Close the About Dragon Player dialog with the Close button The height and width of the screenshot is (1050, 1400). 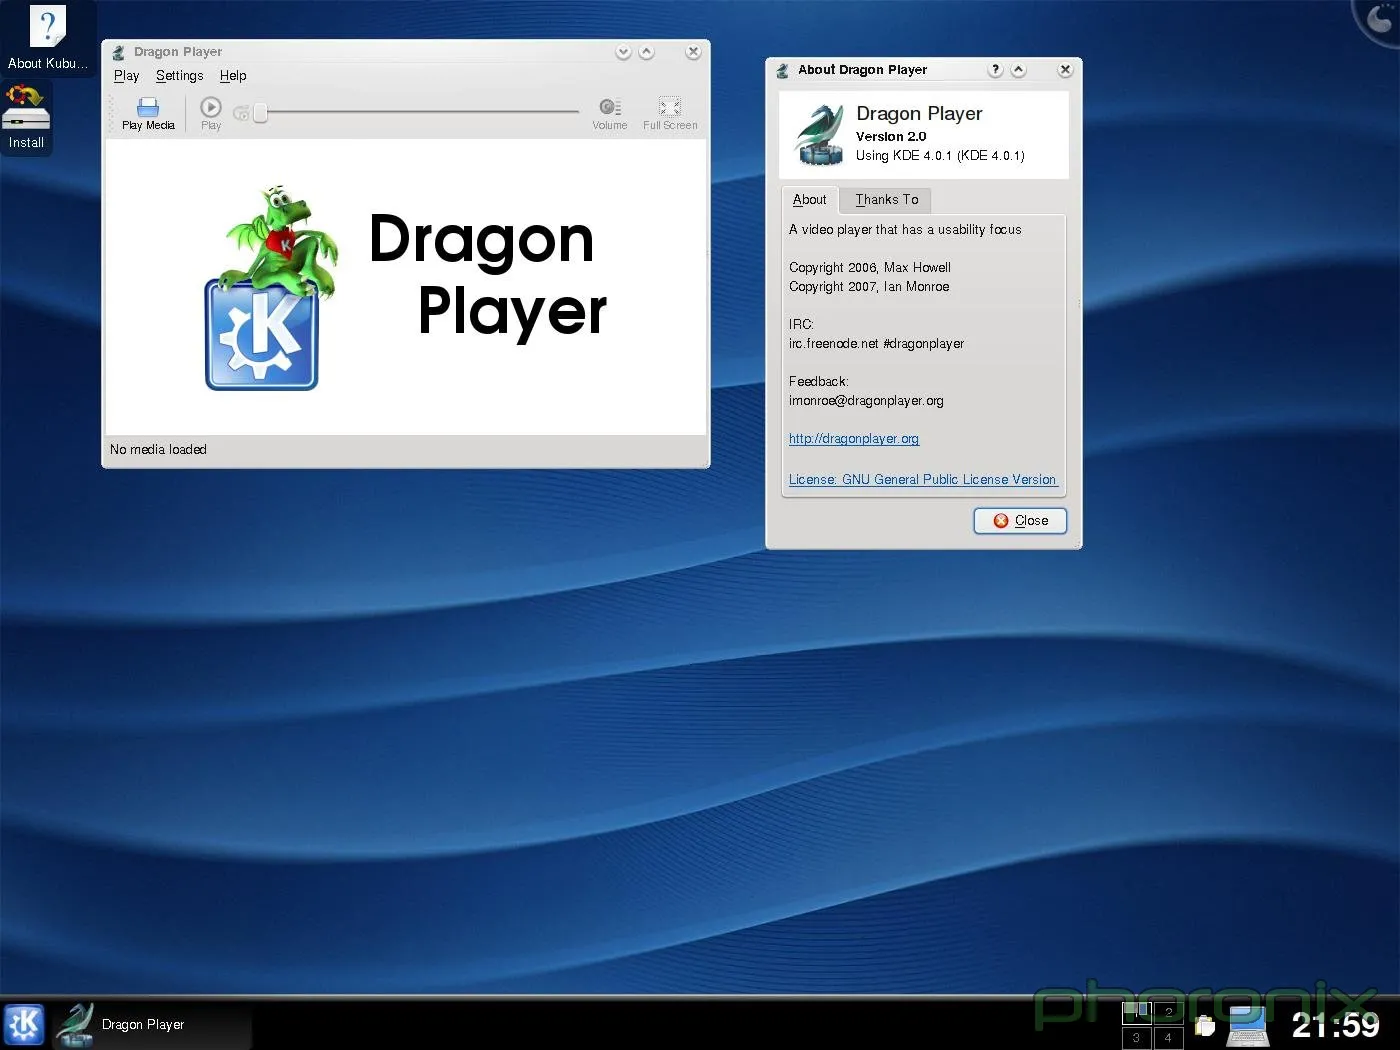tap(1020, 521)
